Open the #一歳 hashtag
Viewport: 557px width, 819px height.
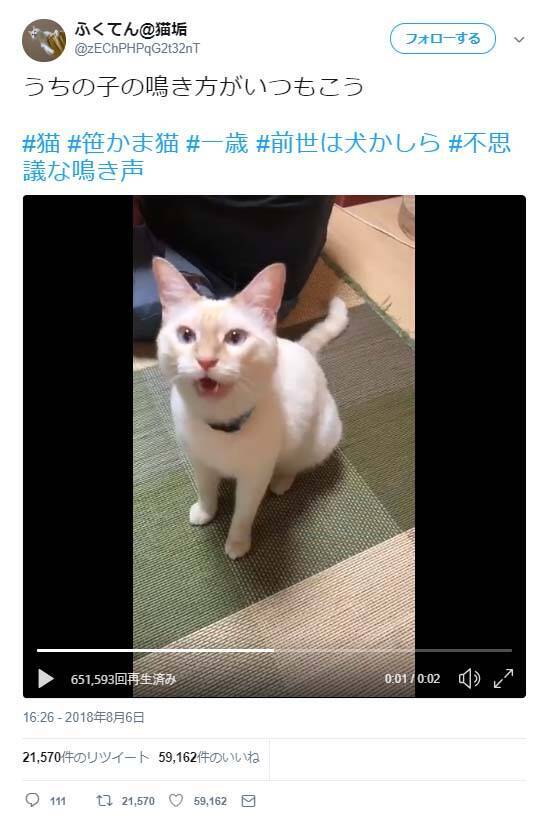pos(217,143)
